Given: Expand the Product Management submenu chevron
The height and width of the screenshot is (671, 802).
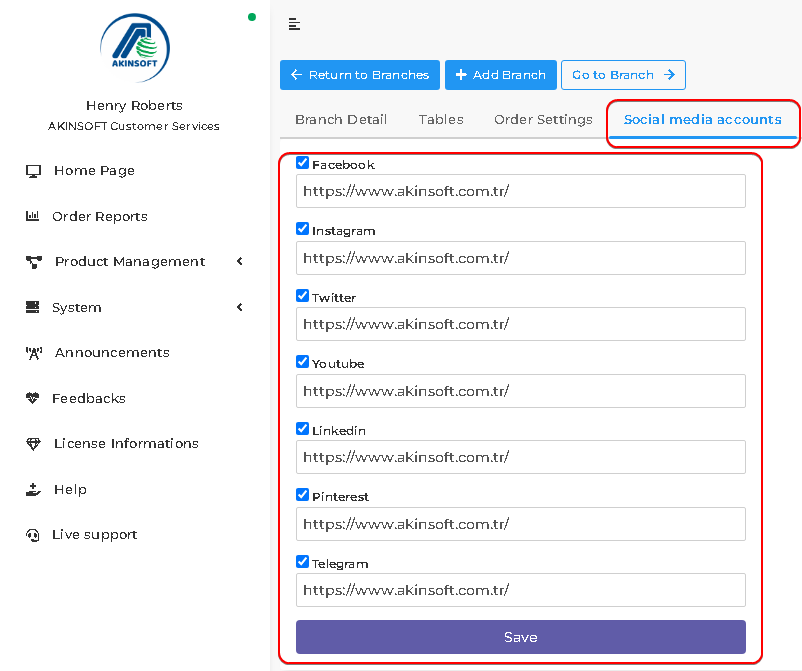Looking at the screenshot, I should click(x=240, y=261).
